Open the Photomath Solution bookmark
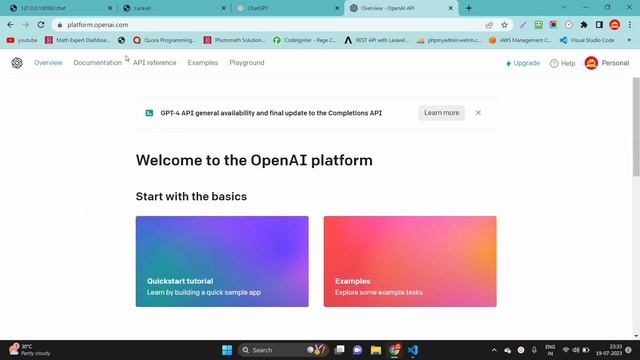640x360 pixels. click(x=235, y=40)
